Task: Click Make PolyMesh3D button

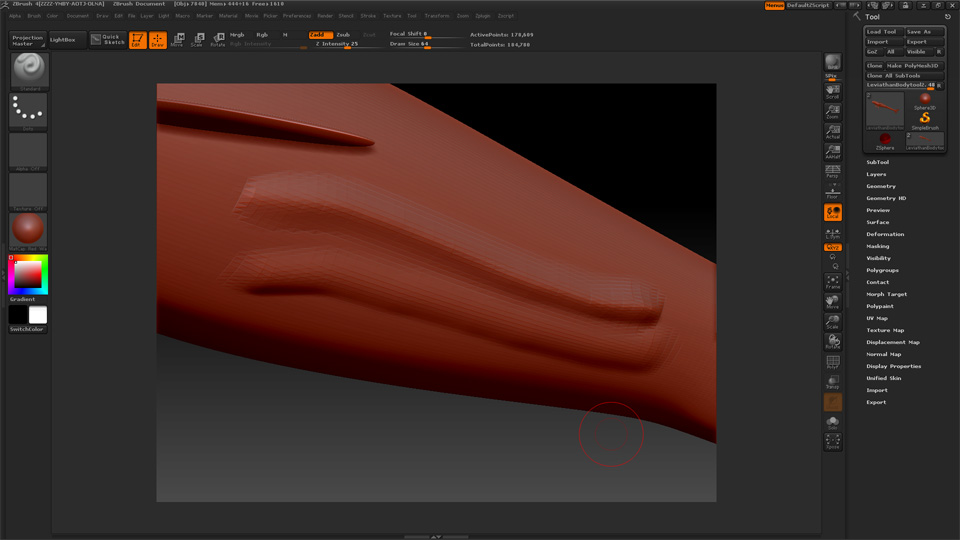Action: click(x=915, y=66)
